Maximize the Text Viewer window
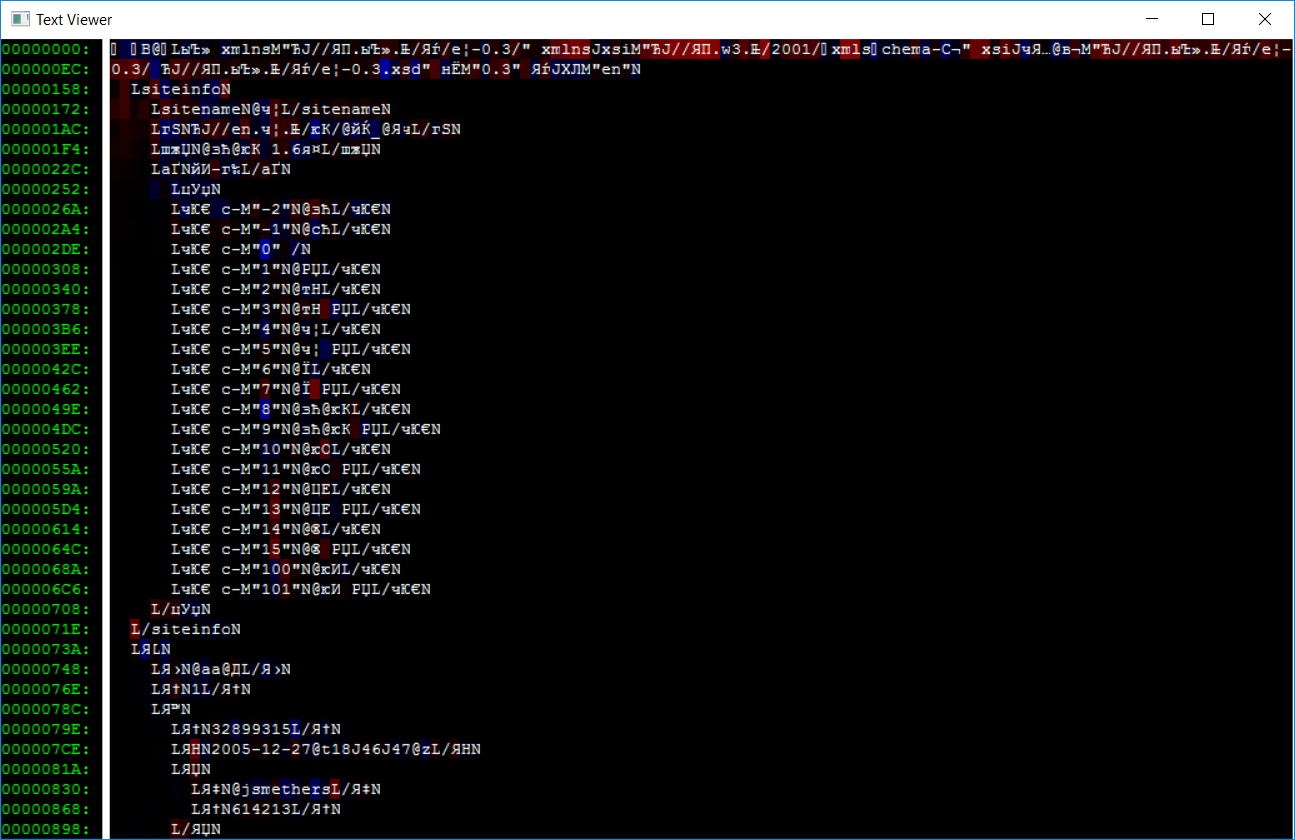 tap(1208, 19)
